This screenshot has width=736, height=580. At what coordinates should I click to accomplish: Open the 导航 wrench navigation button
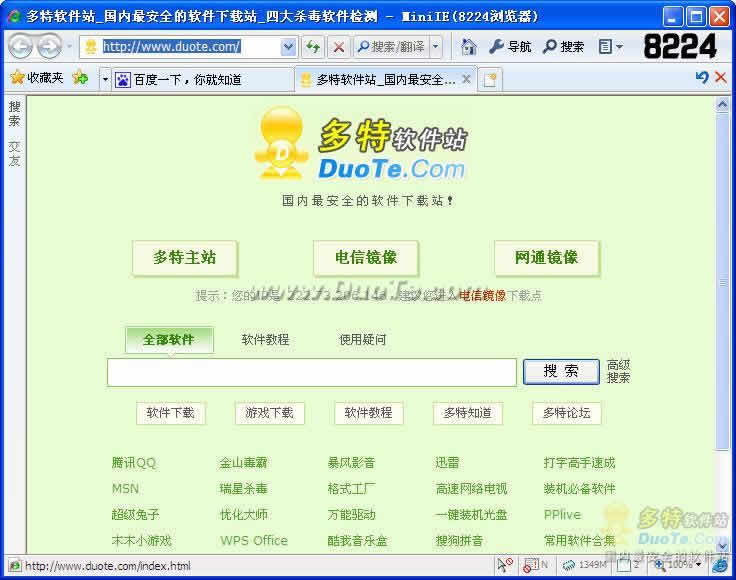(x=510, y=46)
